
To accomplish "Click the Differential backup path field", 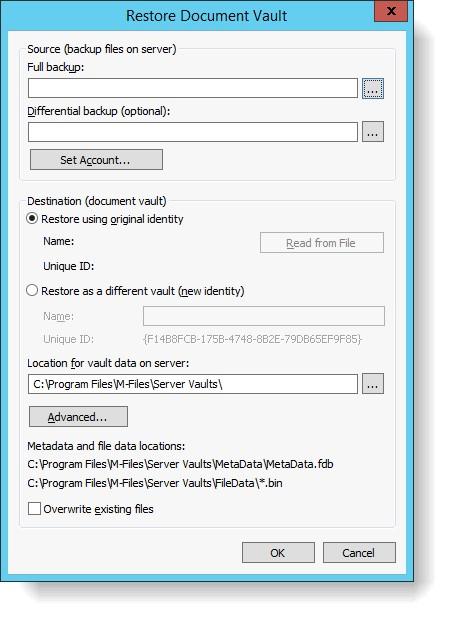I will pos(193,132).
